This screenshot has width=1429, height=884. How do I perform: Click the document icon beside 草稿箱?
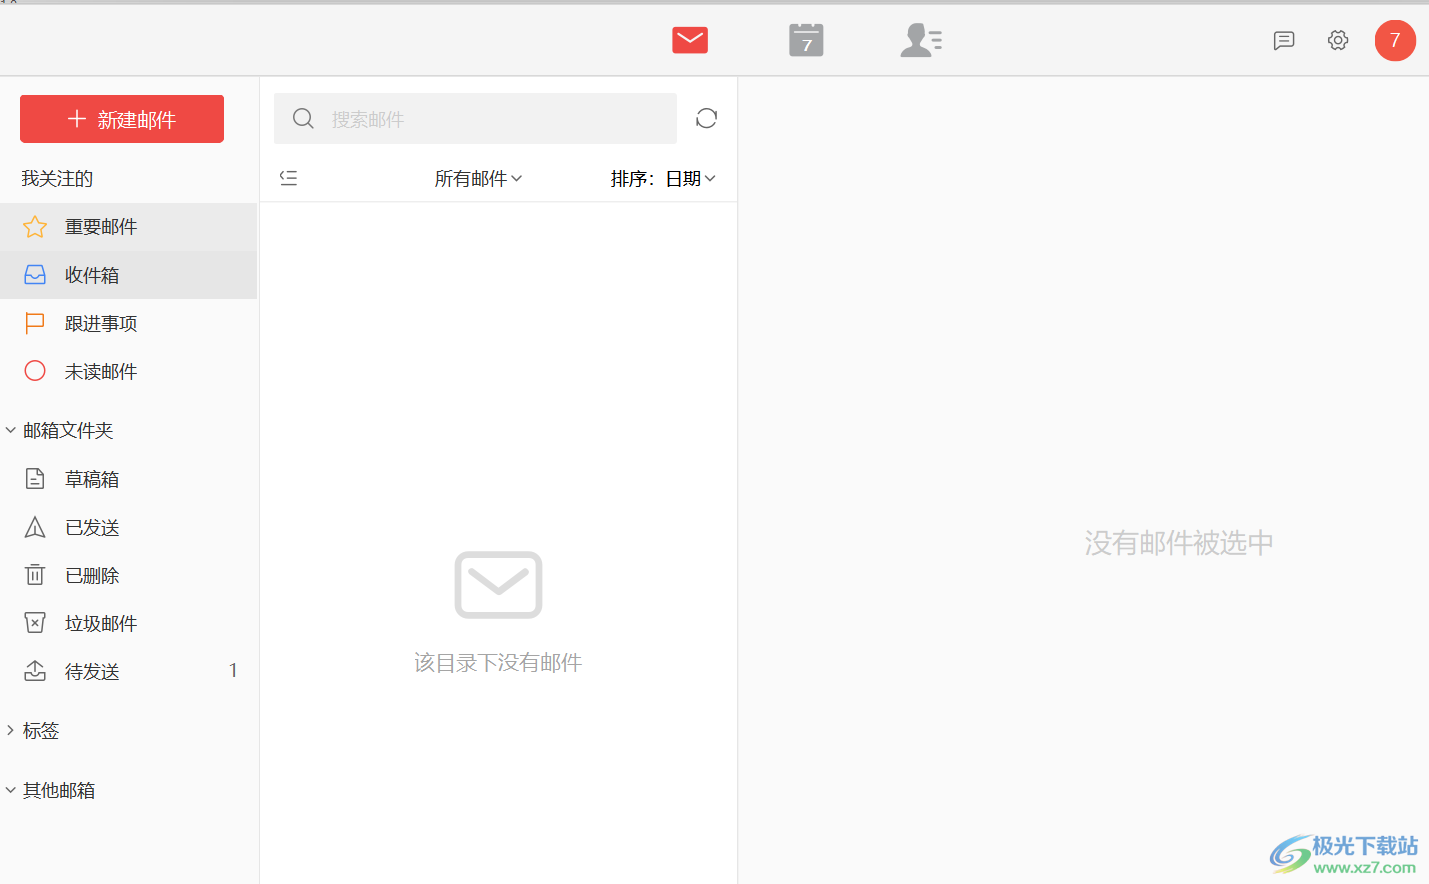(x=35, y=479)
